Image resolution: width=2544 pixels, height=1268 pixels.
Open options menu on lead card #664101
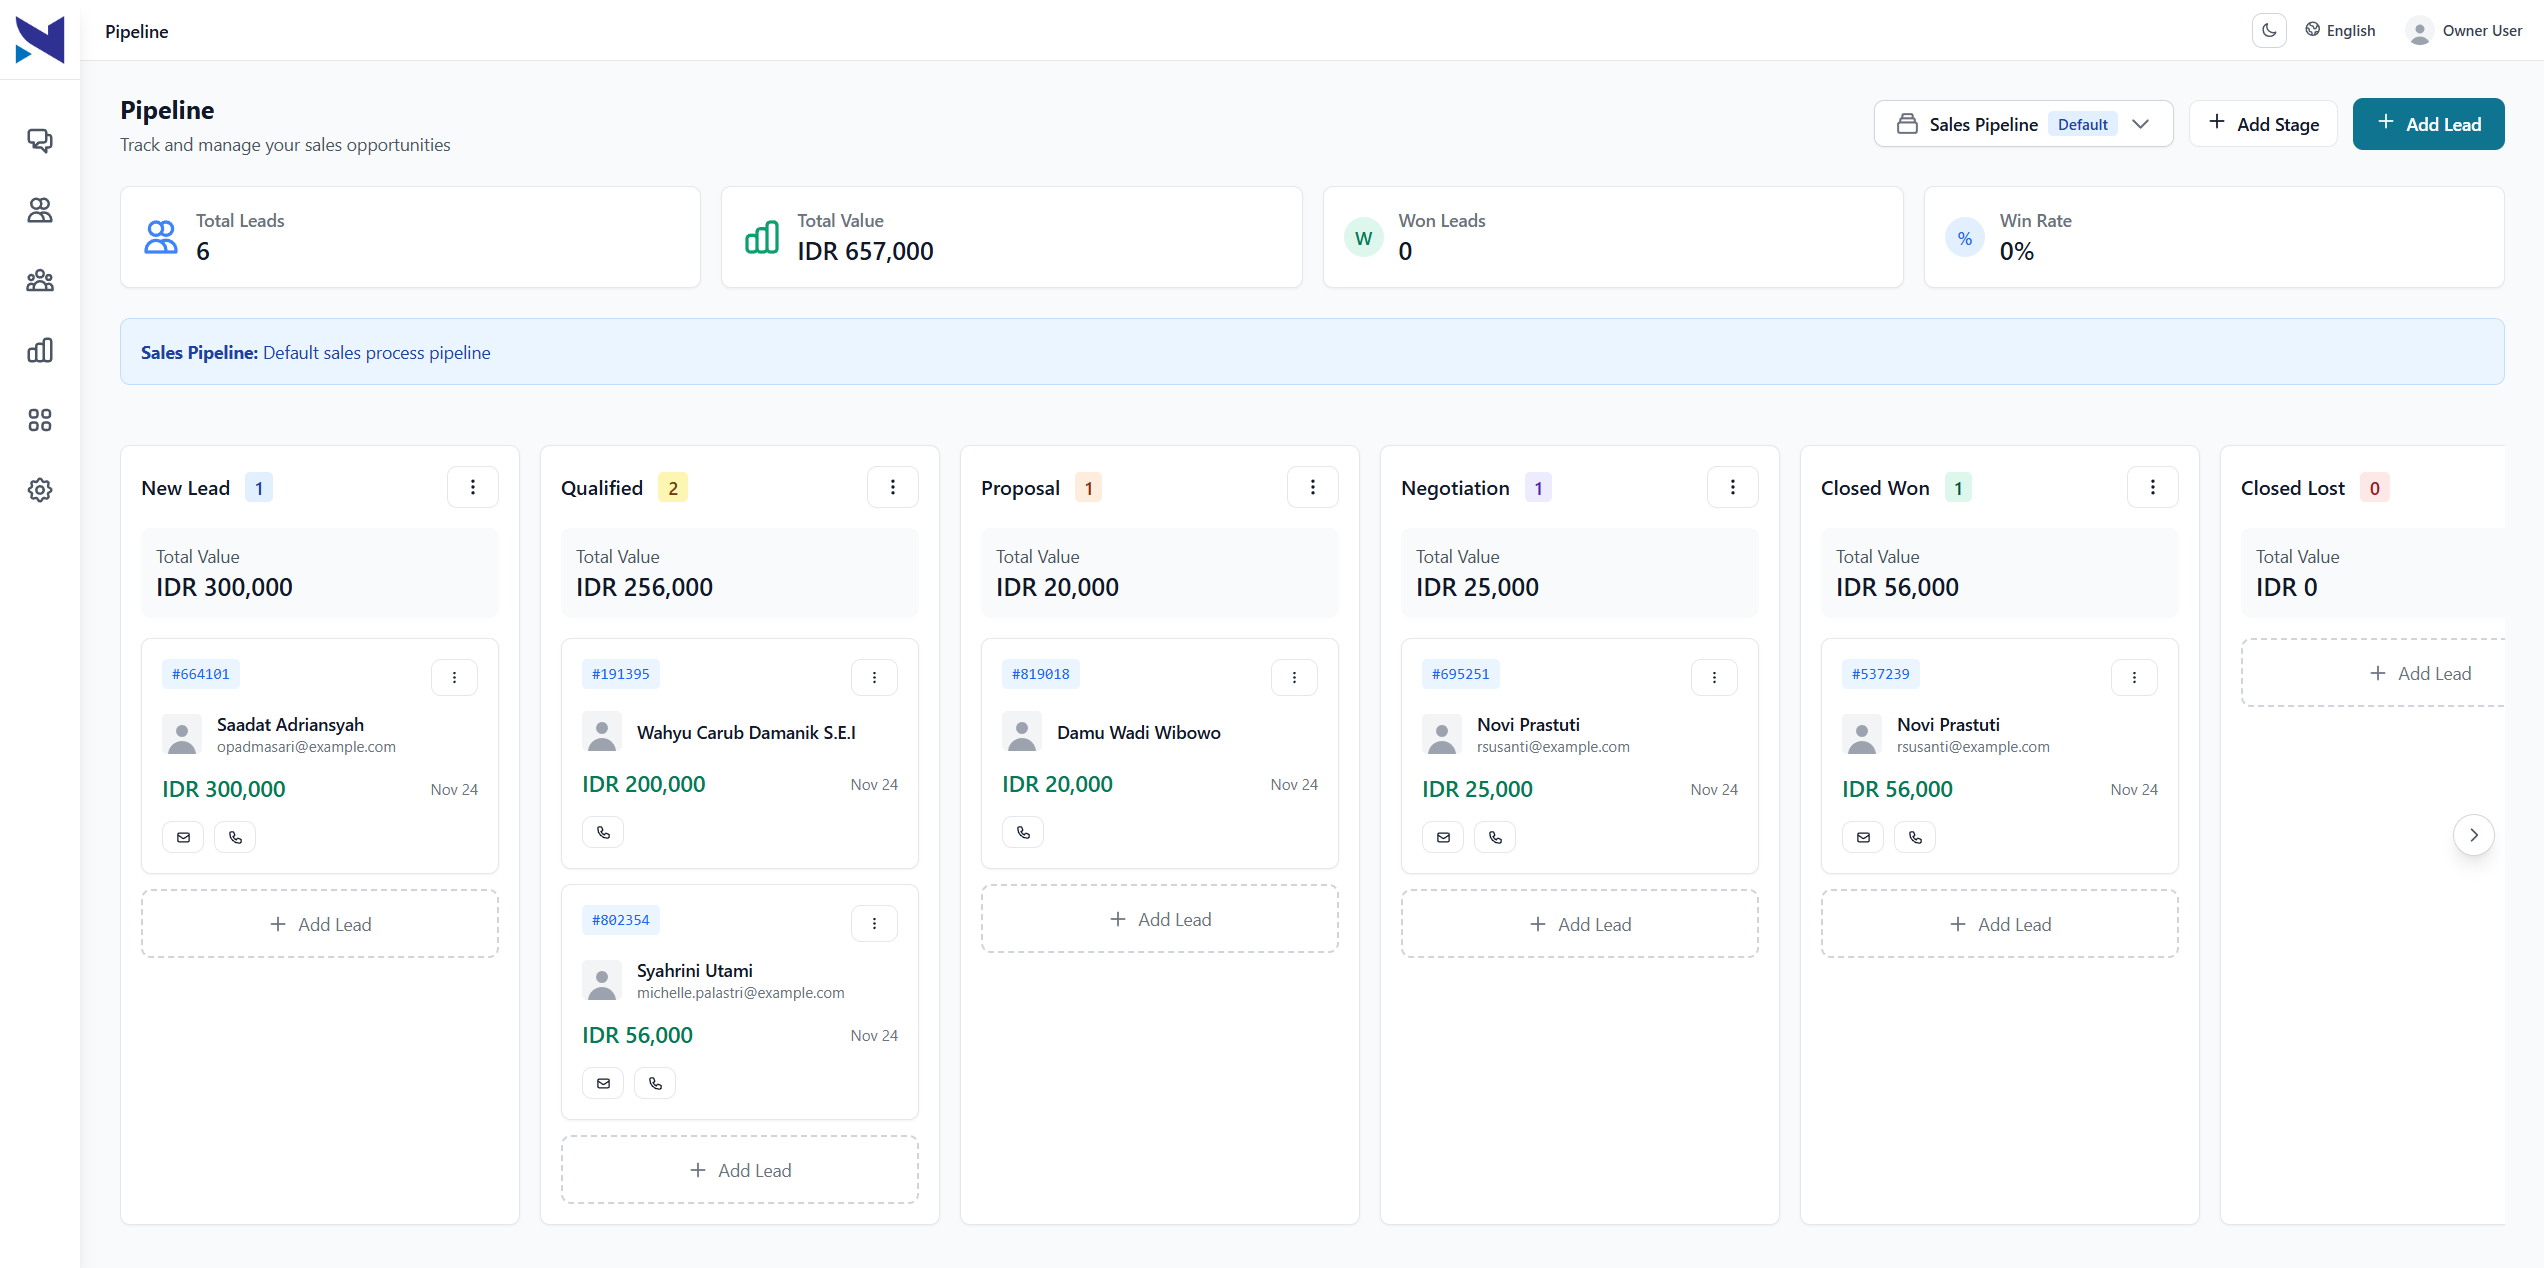point(454,677)
